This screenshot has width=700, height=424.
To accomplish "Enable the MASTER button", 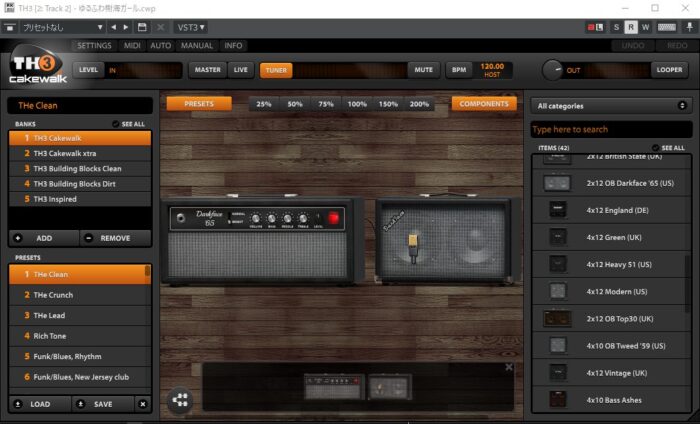I will (208, 70).
